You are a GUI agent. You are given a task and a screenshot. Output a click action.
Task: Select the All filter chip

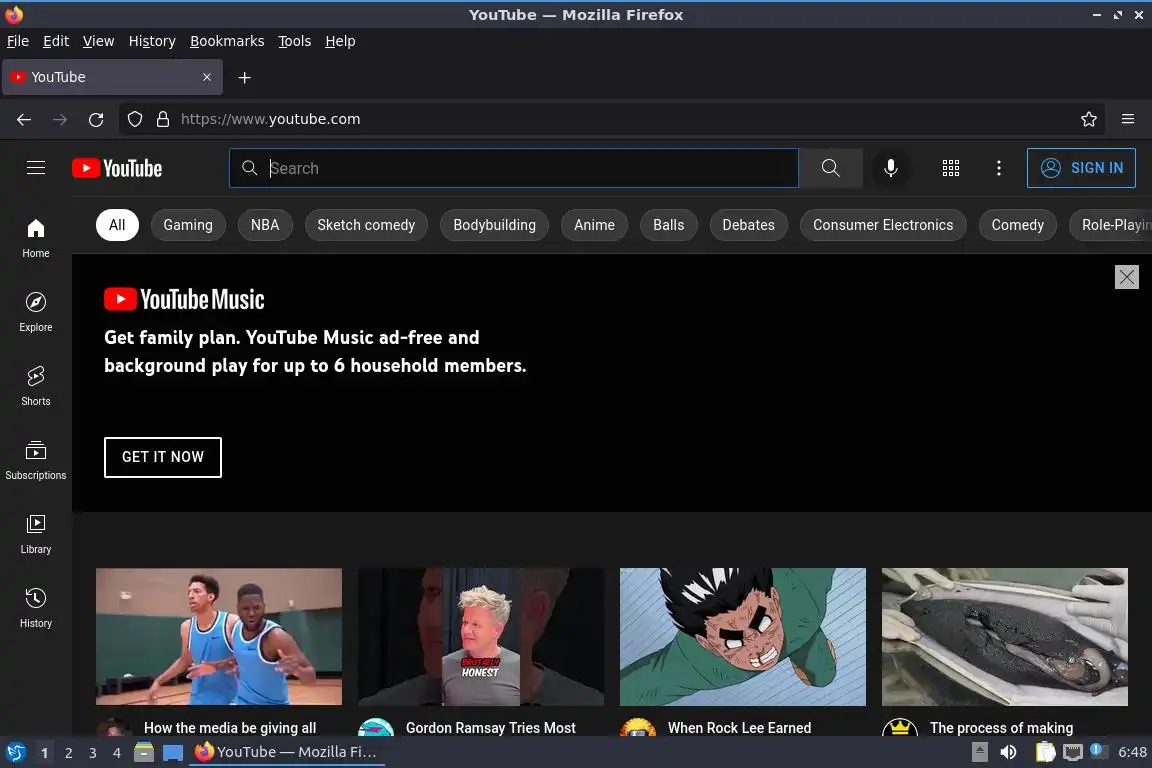pyautogui.click(x=117, y=225)
